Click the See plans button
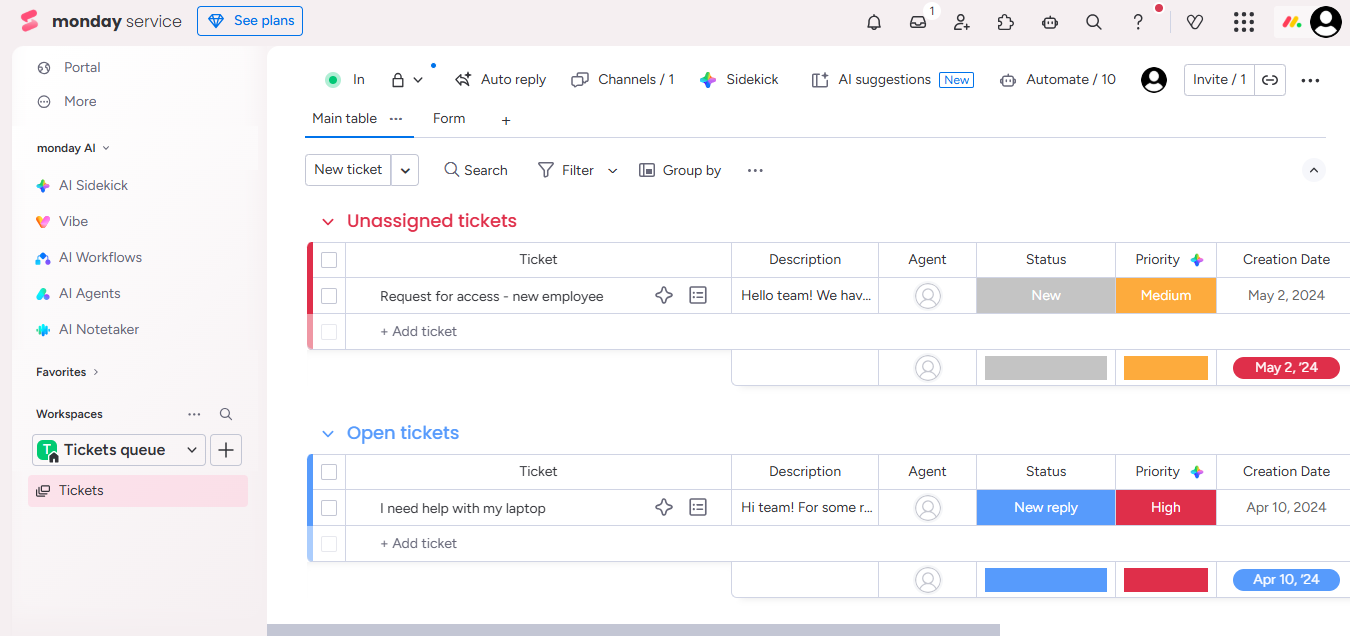1350x636 pixels. (x=250, y=21)
